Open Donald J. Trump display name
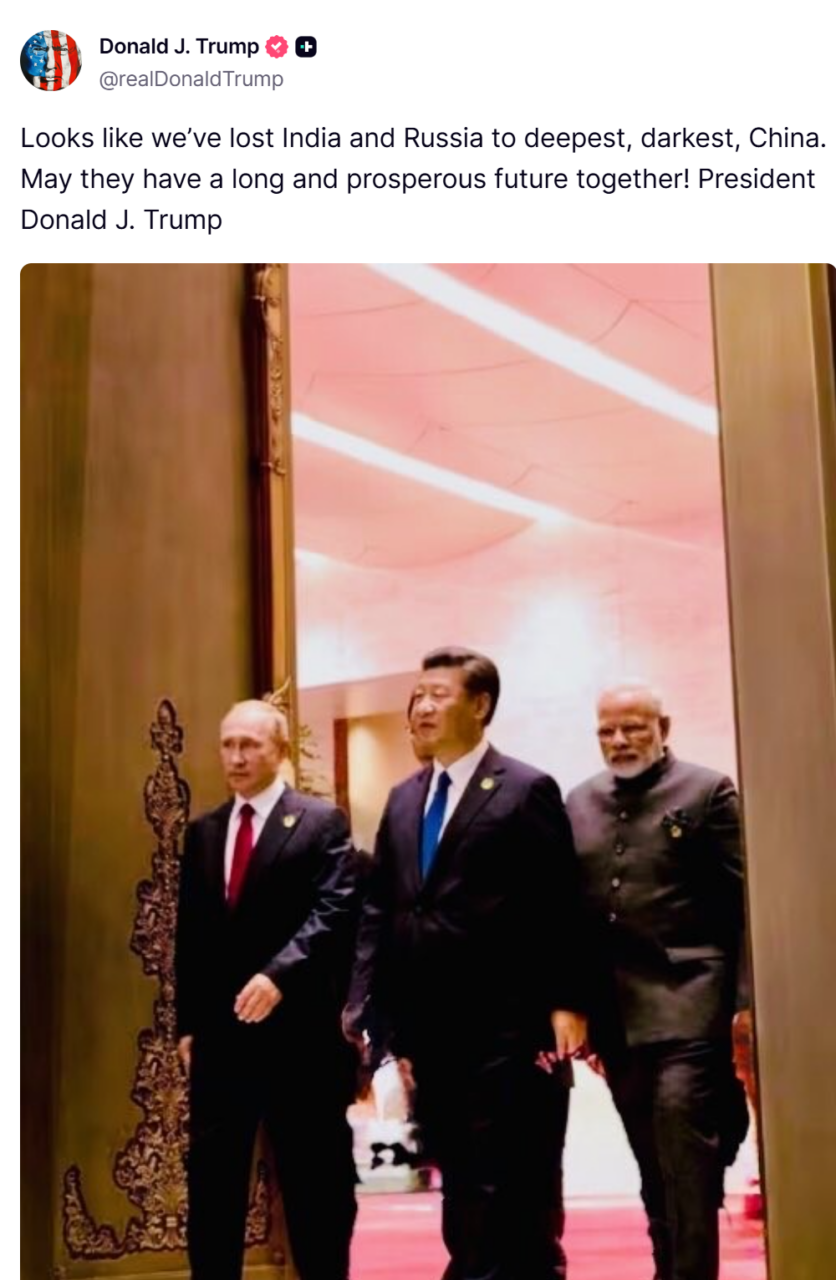This screenshot has height=1280, width=836. click(x=179, y=47)
